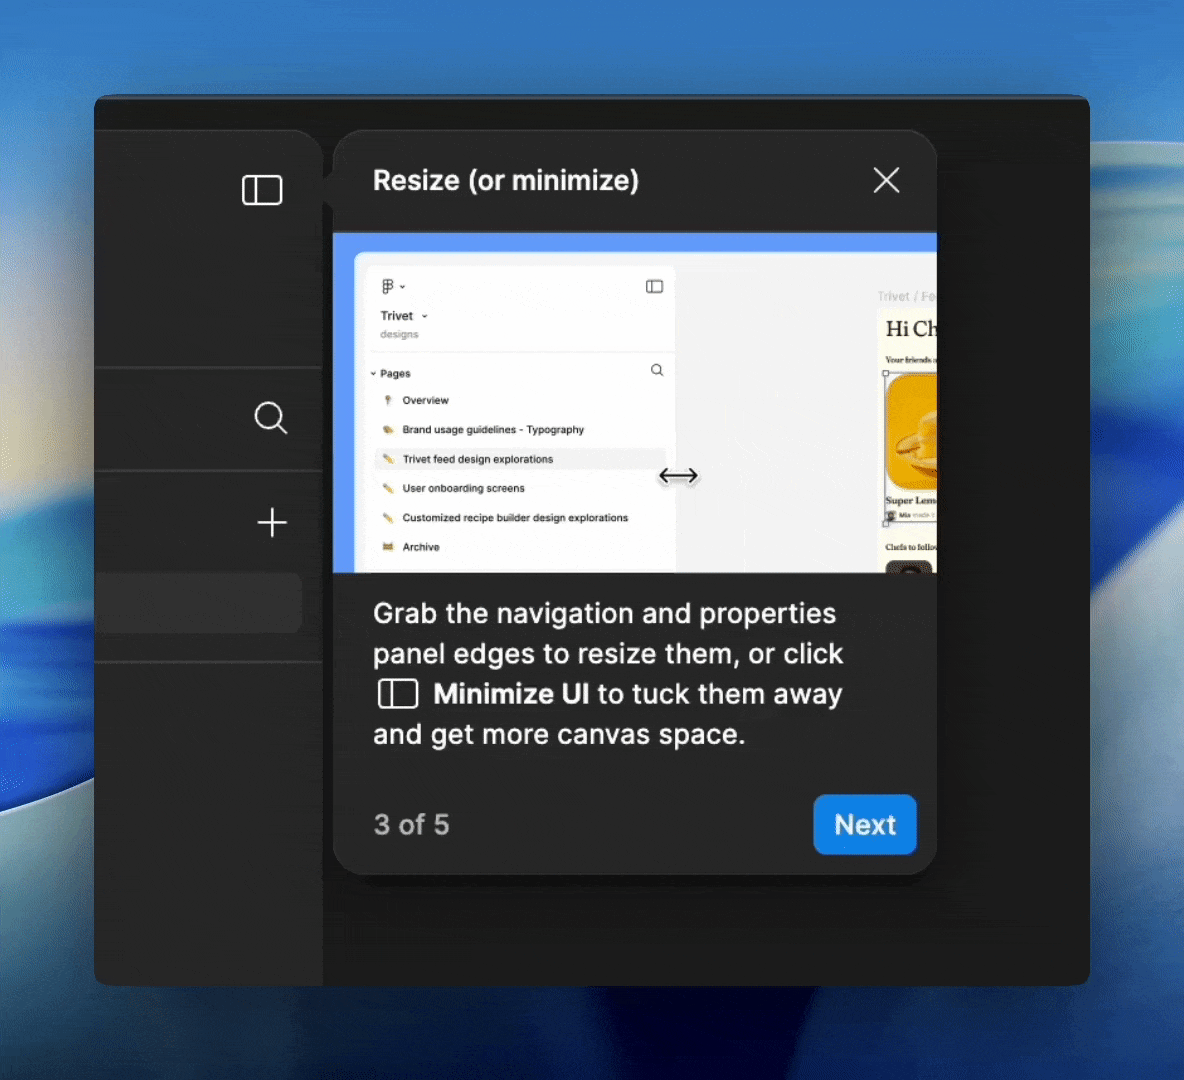This screenshot has height=1080, width=1184.
Task: Click the key icon next to Overview
Action: coord(388,400)
